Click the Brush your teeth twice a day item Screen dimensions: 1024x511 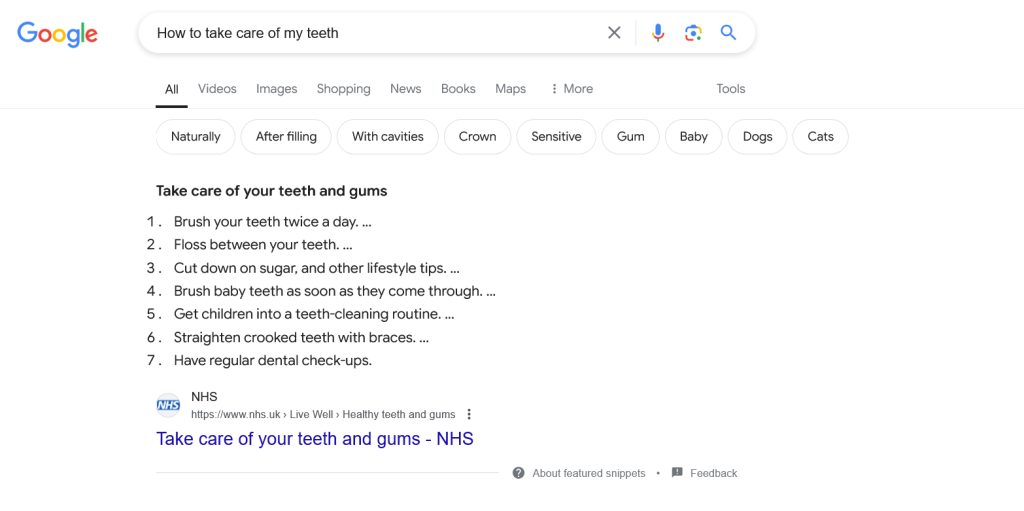pos(272,222)
